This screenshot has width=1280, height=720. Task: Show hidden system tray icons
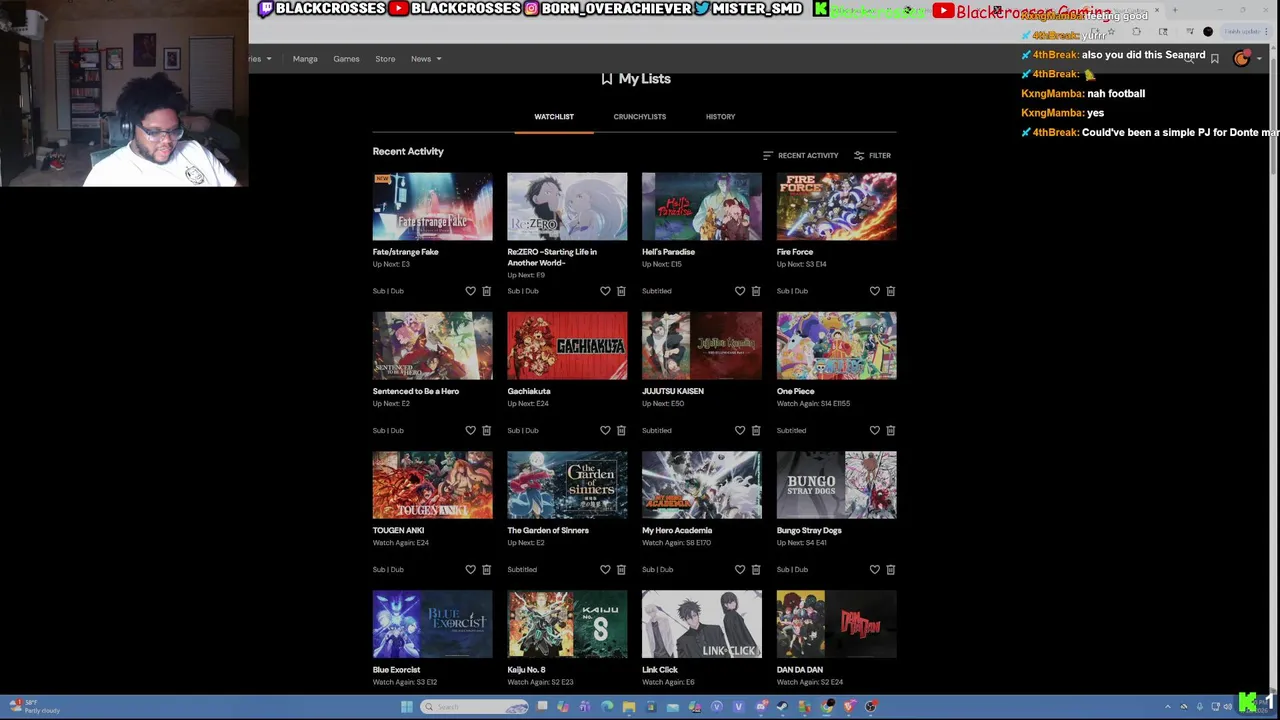[1167, 707]
